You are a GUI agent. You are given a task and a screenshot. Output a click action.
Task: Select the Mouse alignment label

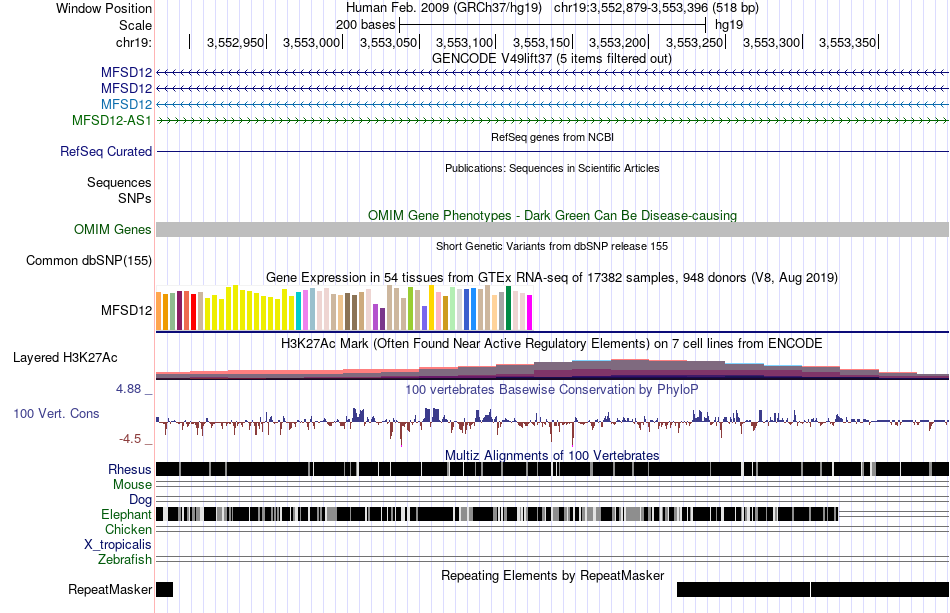click(132, 485)
